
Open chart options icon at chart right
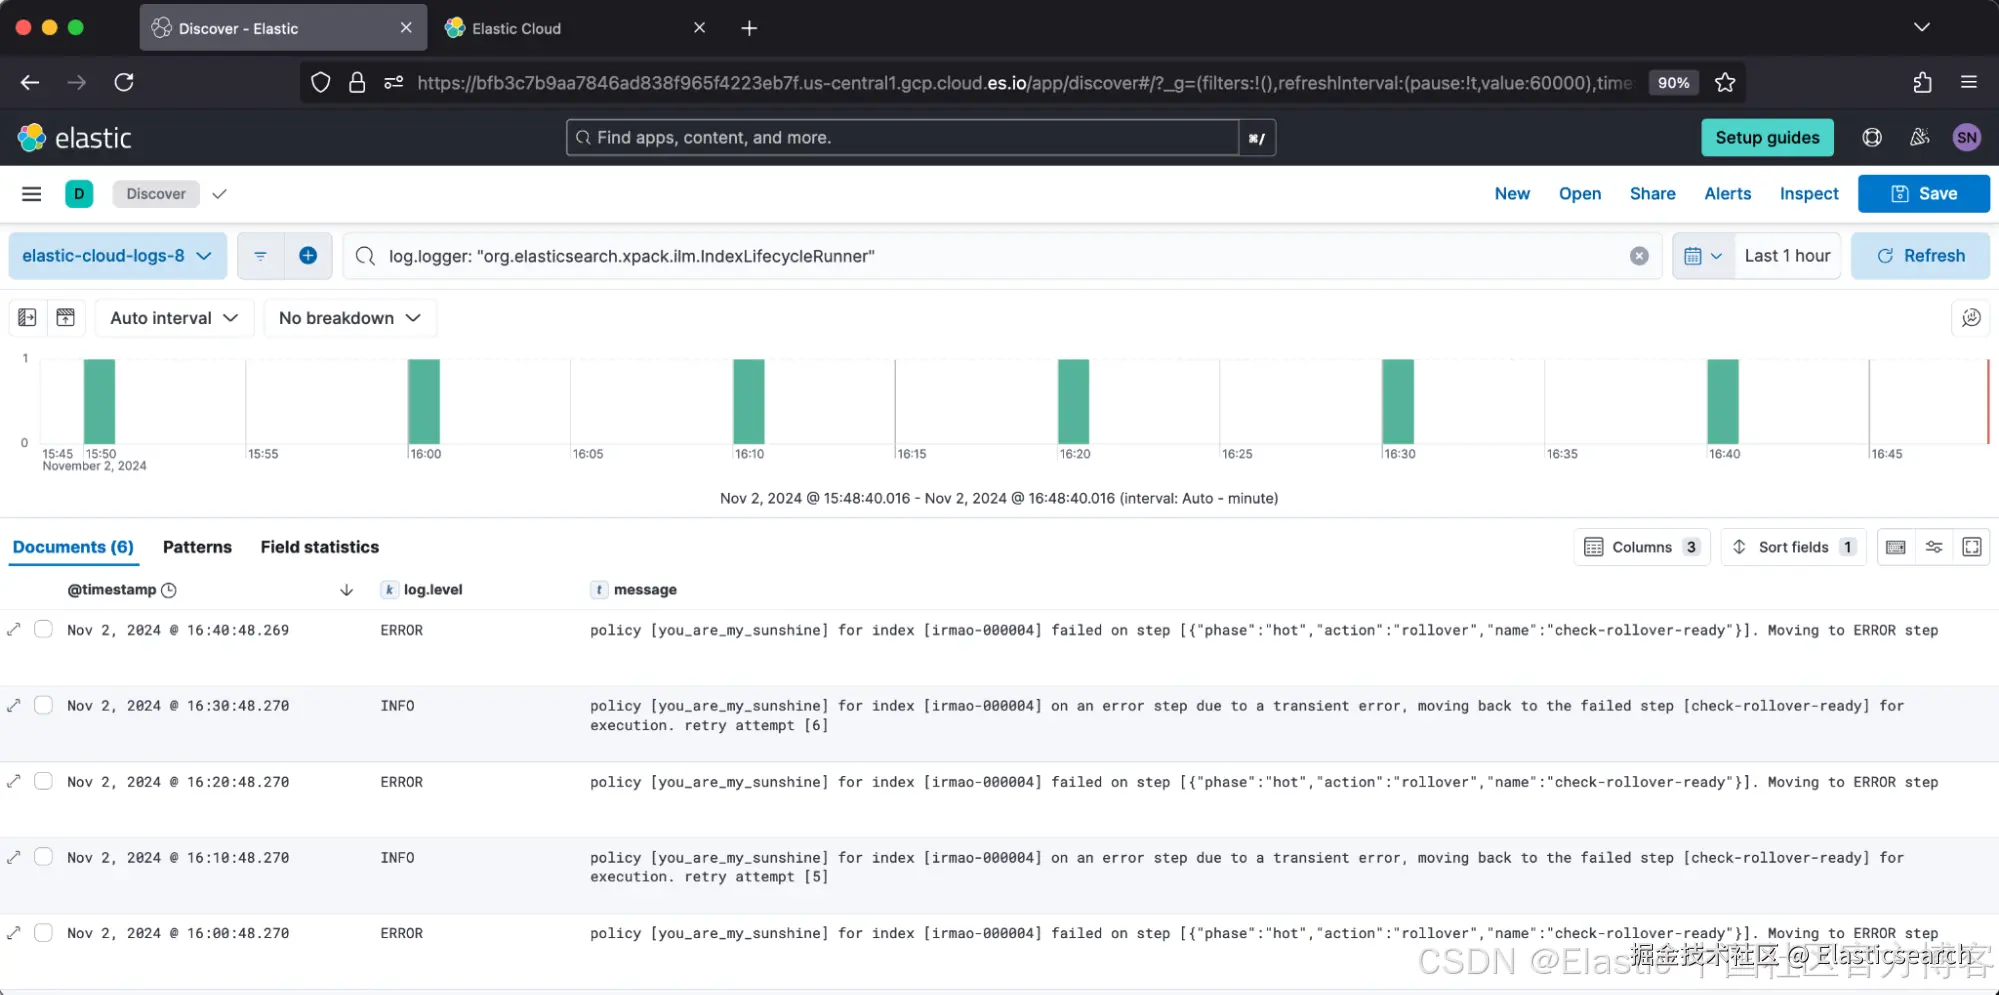click(1971, 318)
